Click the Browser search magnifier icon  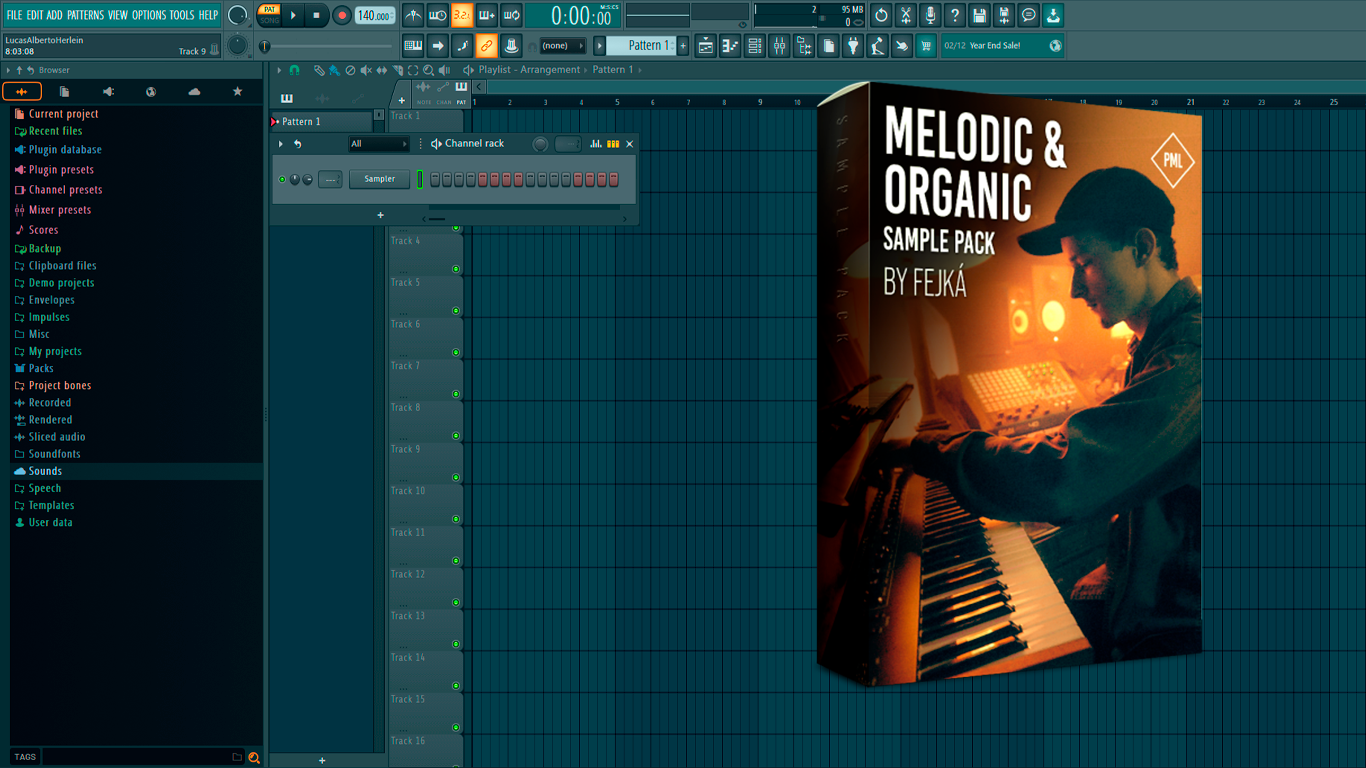[254, 758]
